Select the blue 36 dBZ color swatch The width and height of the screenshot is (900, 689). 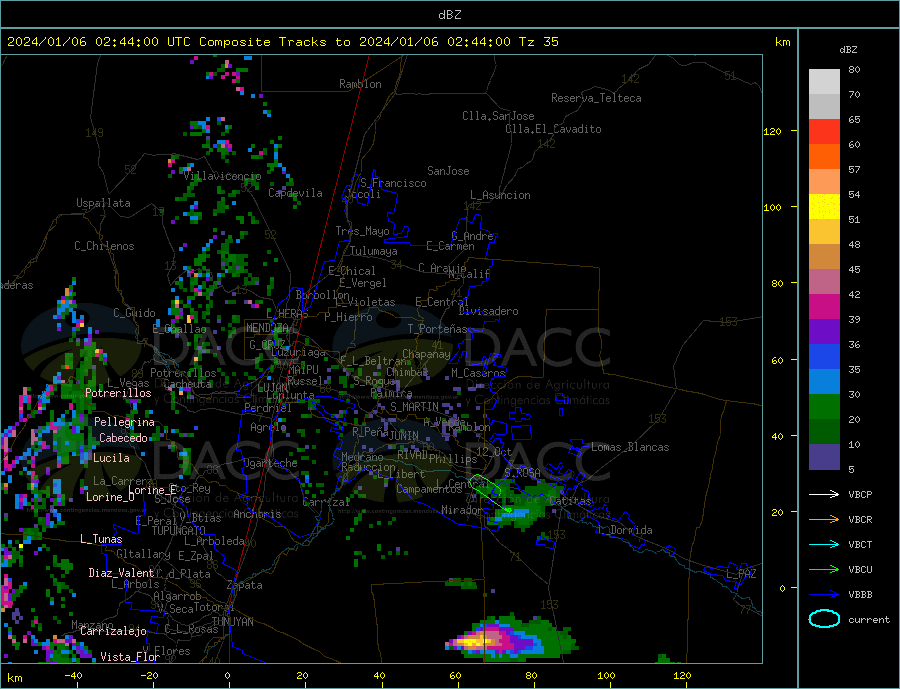click(x=824, y=357)
